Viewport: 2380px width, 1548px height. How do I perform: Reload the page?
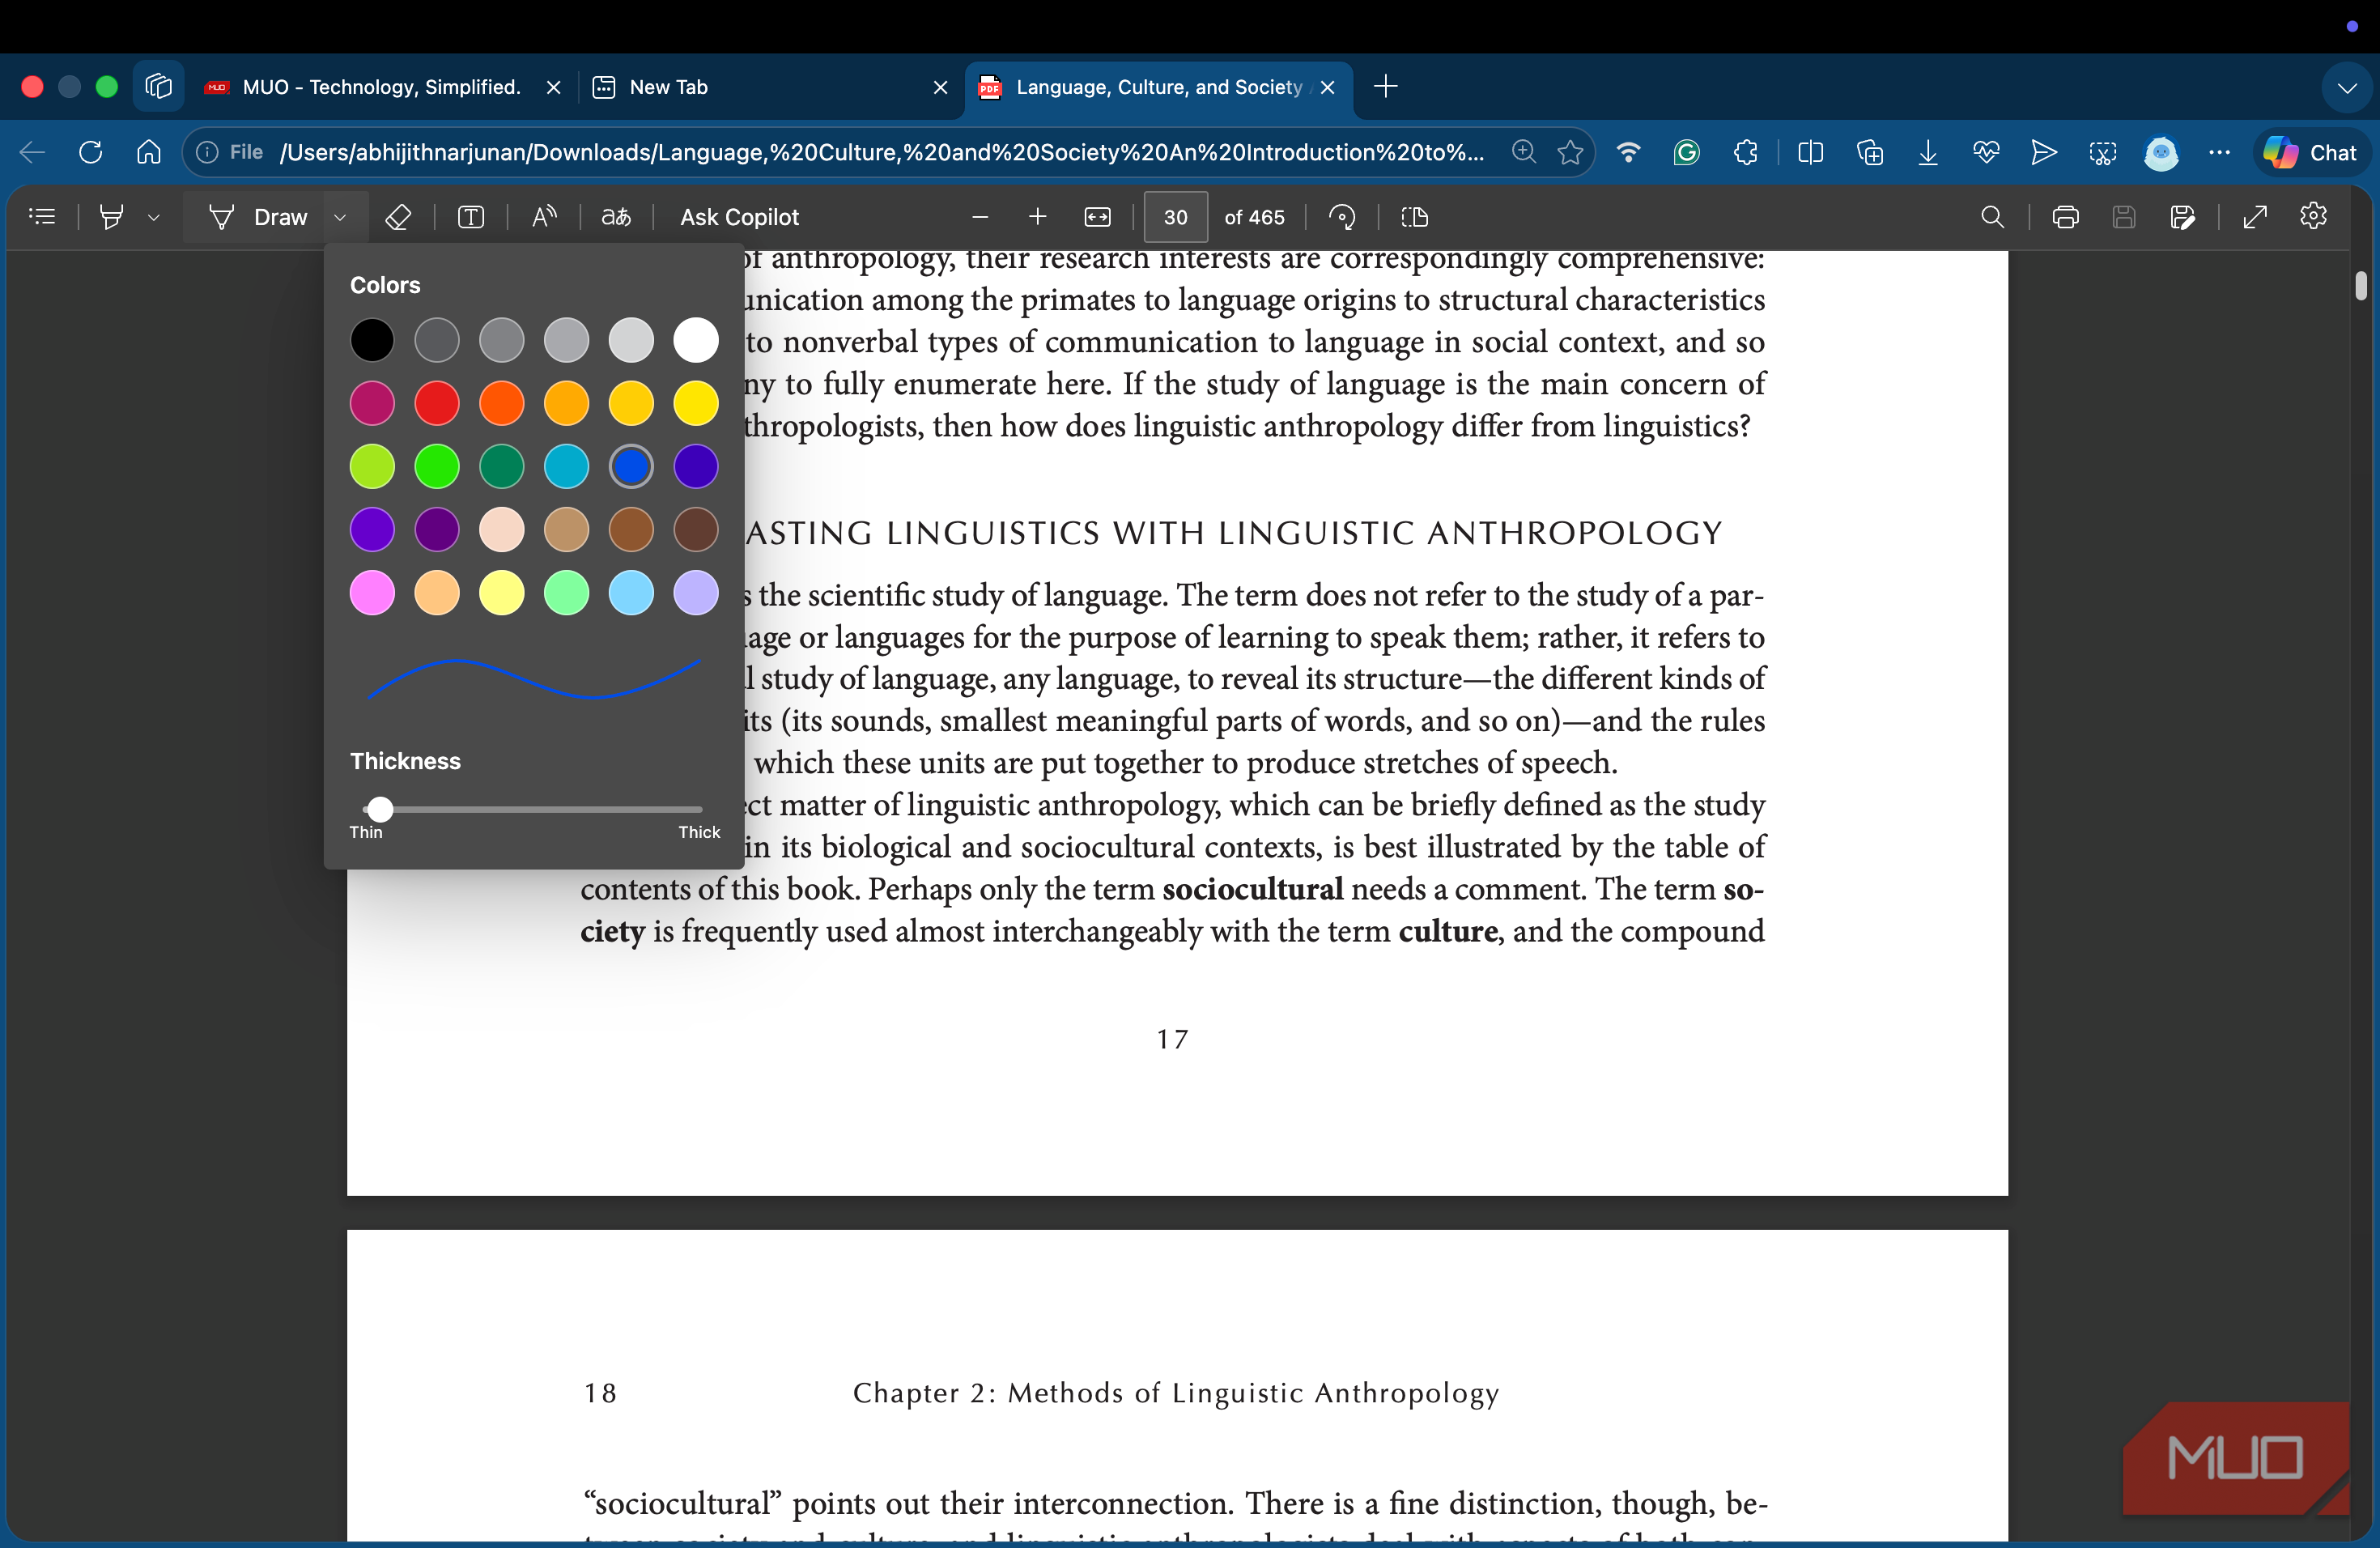(90, 152)
